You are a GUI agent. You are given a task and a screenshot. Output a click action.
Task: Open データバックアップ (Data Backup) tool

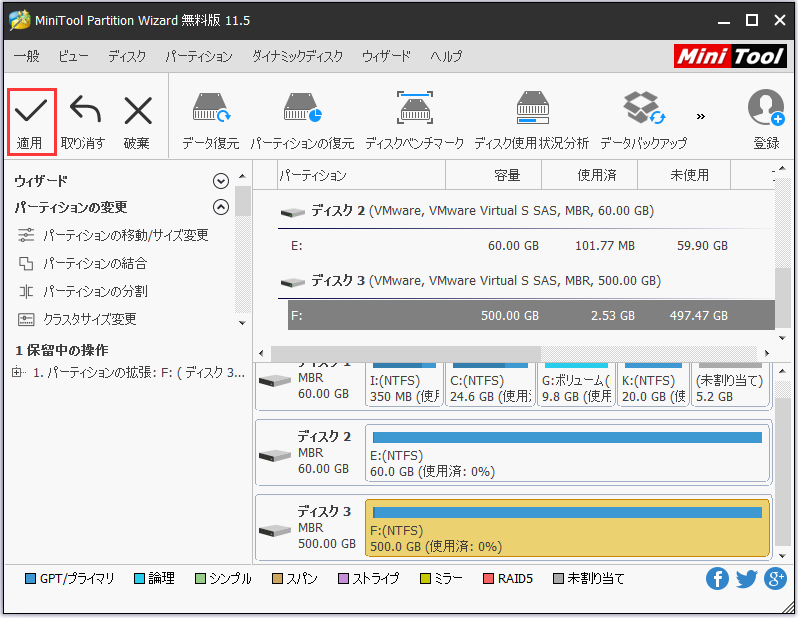(x=644, y=122)
